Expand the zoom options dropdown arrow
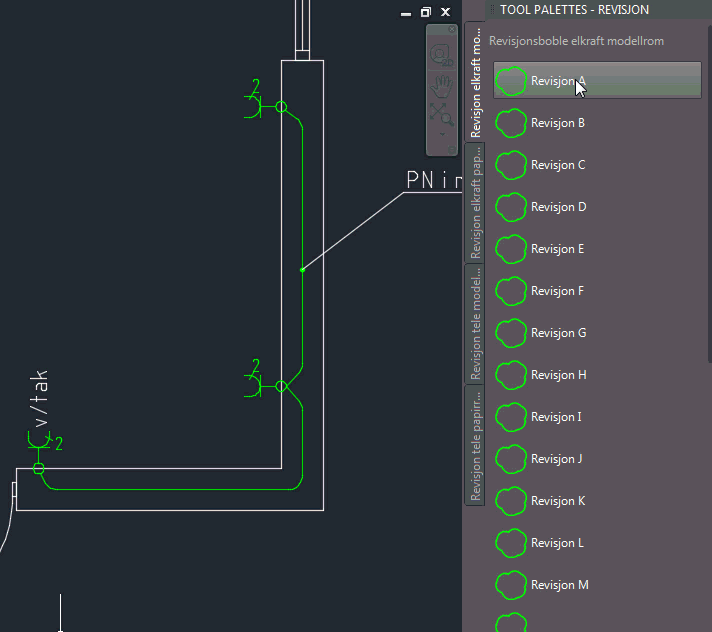 click(442, 132)
